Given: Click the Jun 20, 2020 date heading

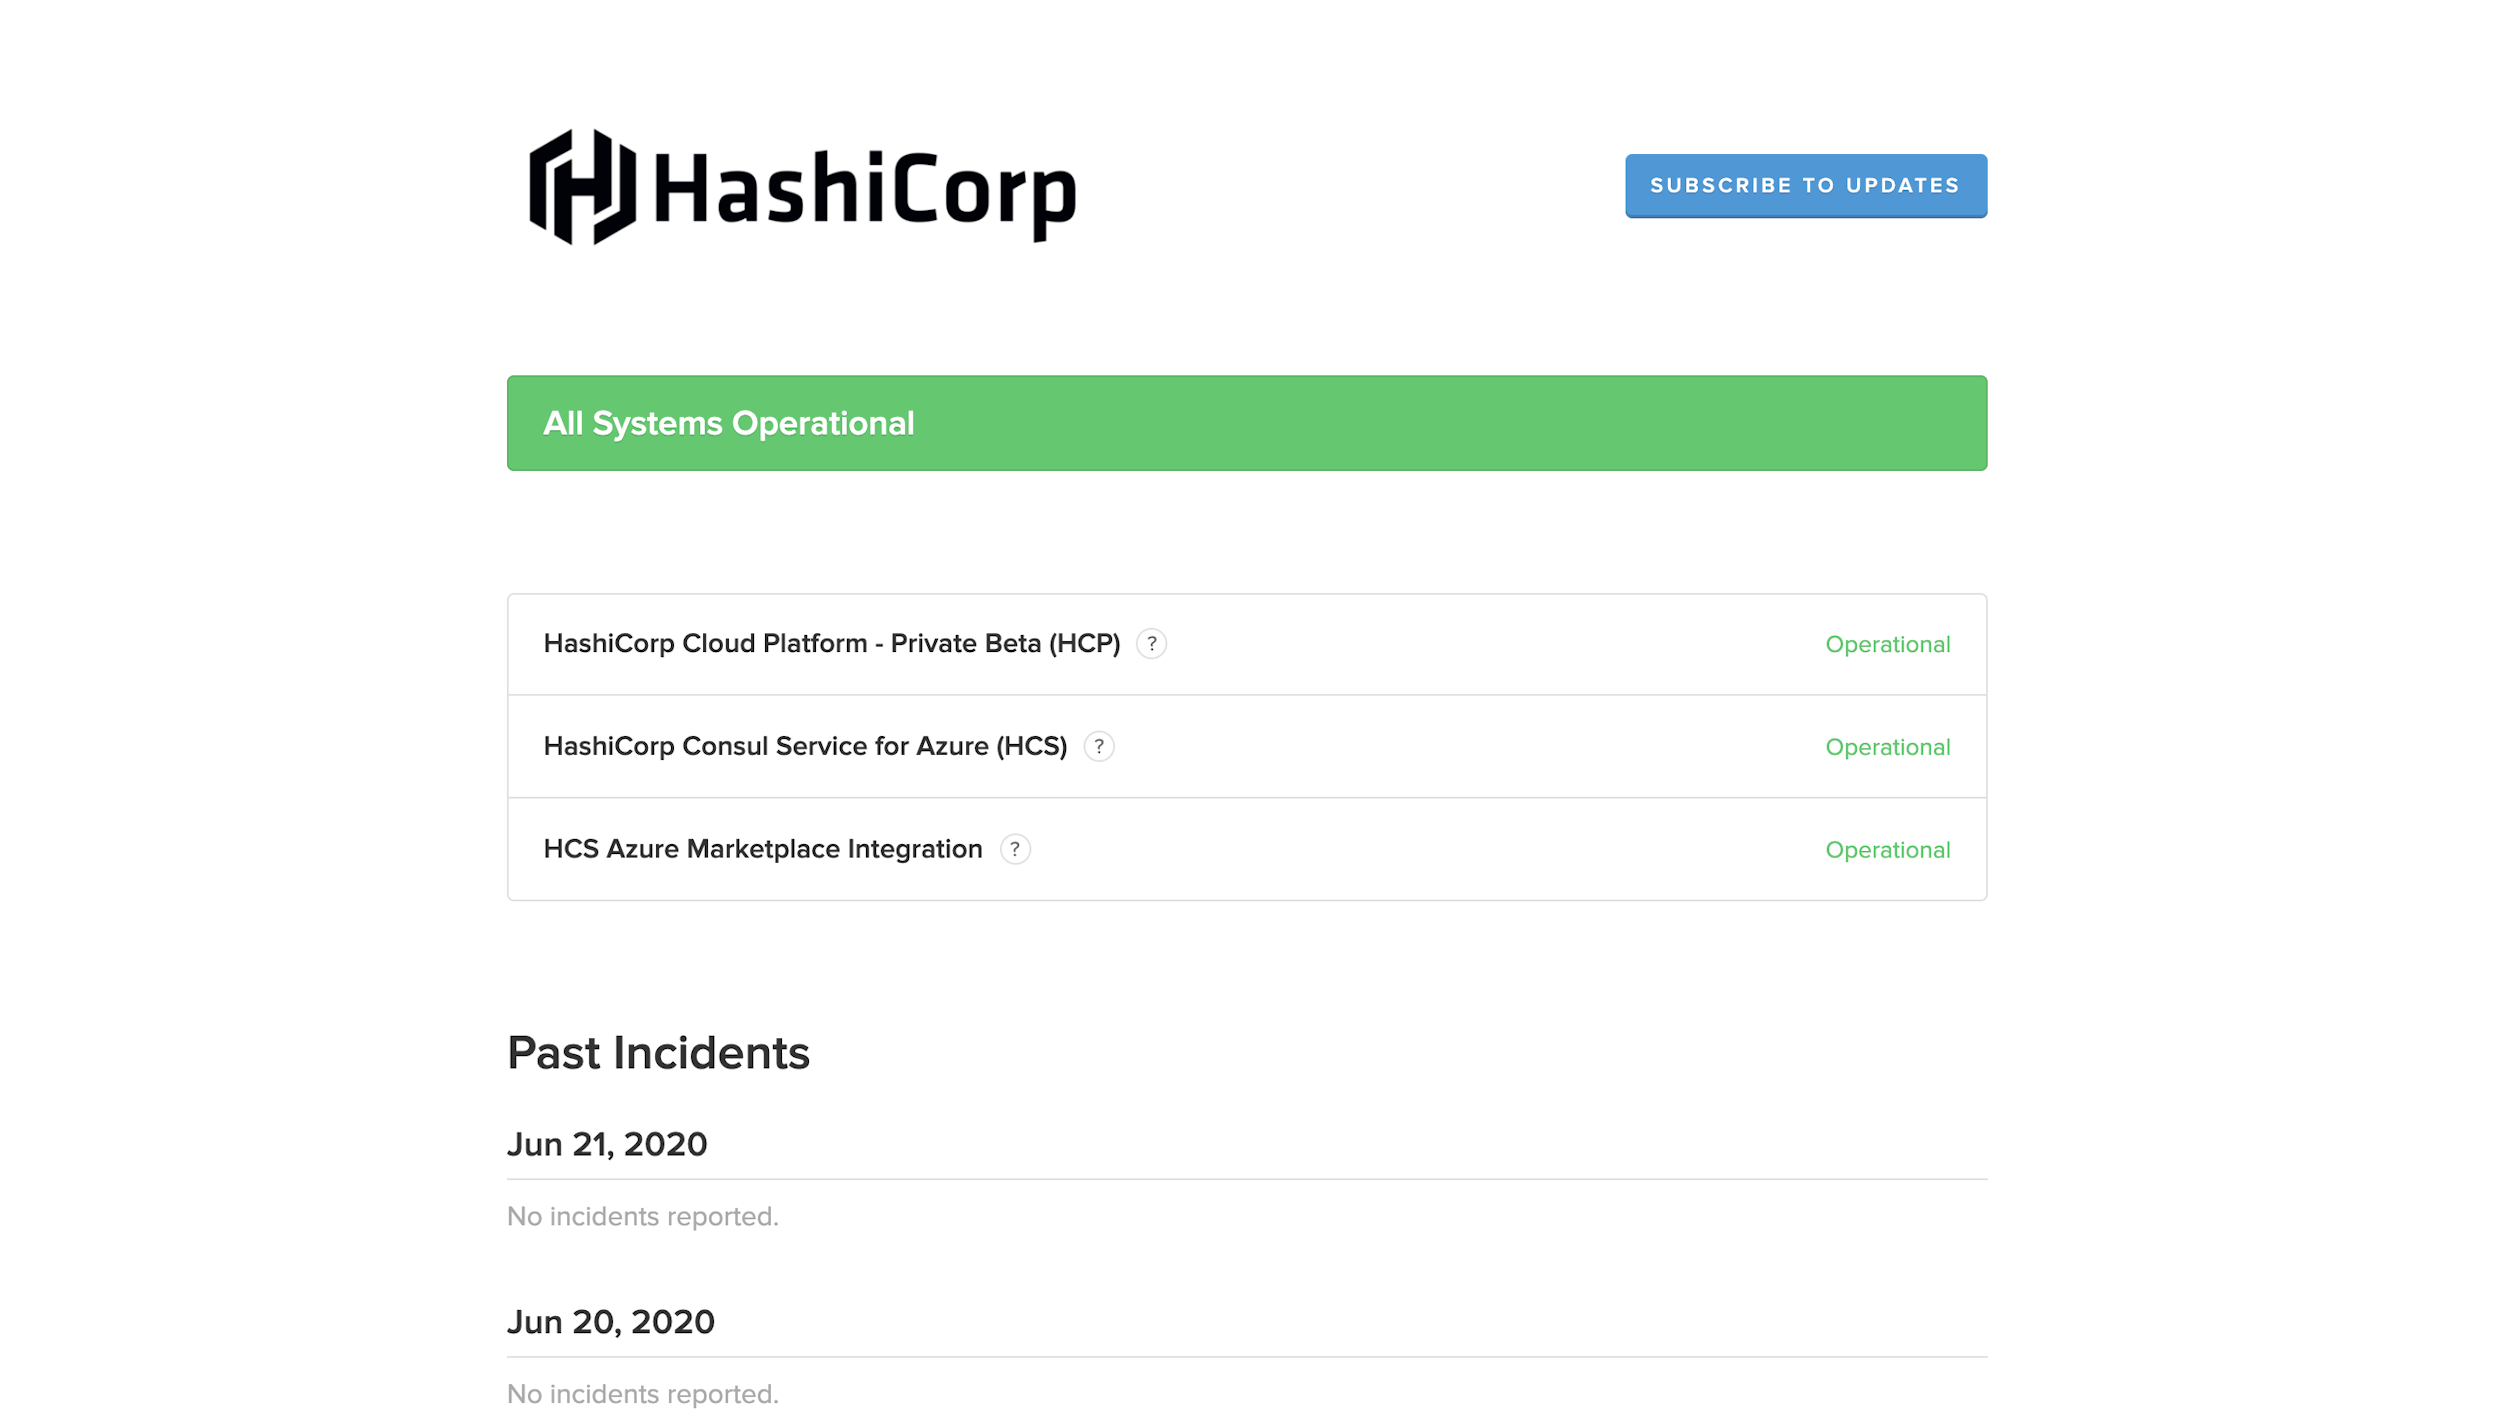Looking at the screenshot, I should 610,1321.
